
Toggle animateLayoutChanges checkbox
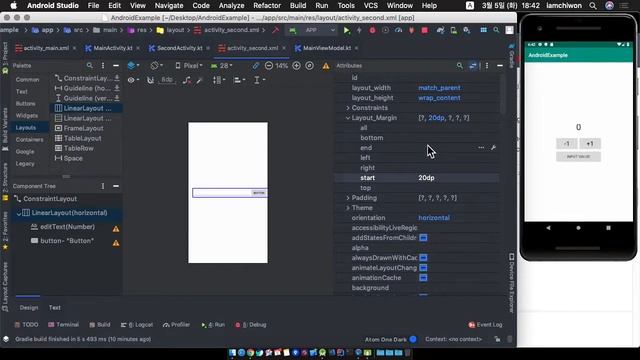423,268
